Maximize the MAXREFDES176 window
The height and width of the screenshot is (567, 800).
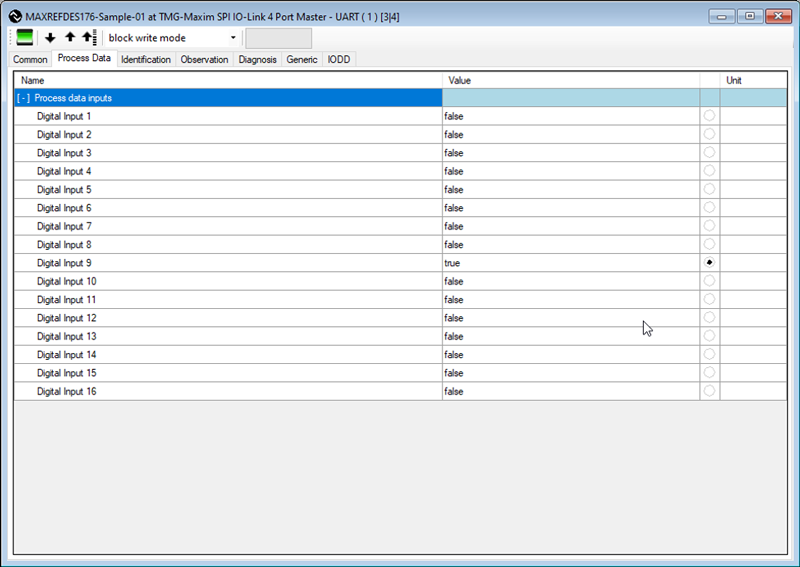(x=749, y=16)
